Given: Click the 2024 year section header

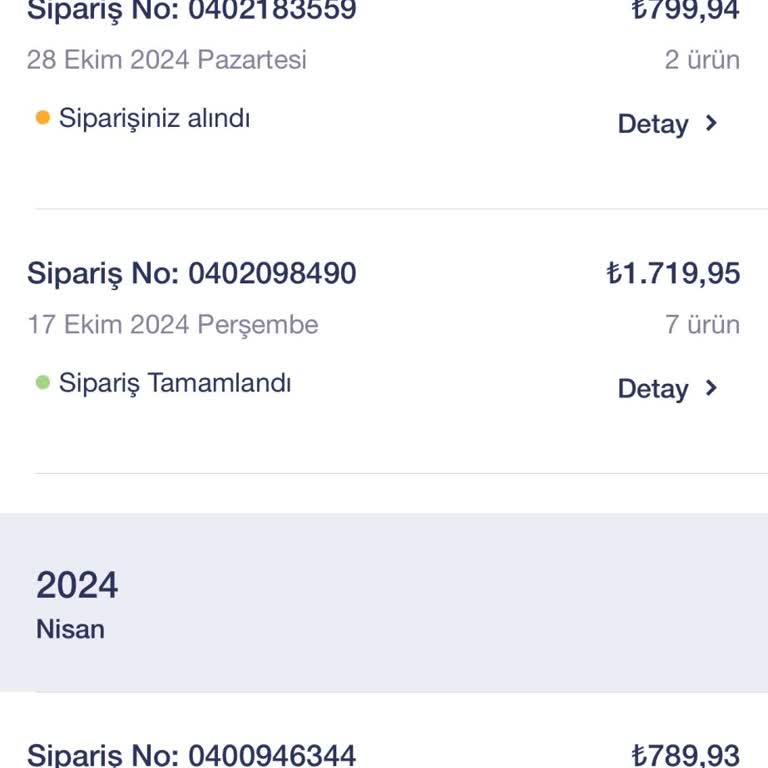Looking at the screenshot, I should coord(77,585).
